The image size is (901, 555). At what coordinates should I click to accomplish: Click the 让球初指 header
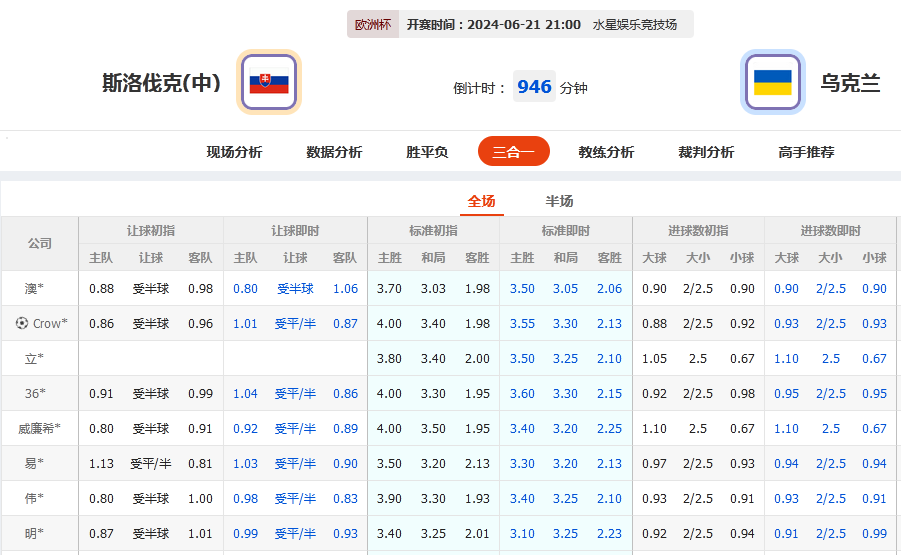pyautogui.click(x=151, y=231)
